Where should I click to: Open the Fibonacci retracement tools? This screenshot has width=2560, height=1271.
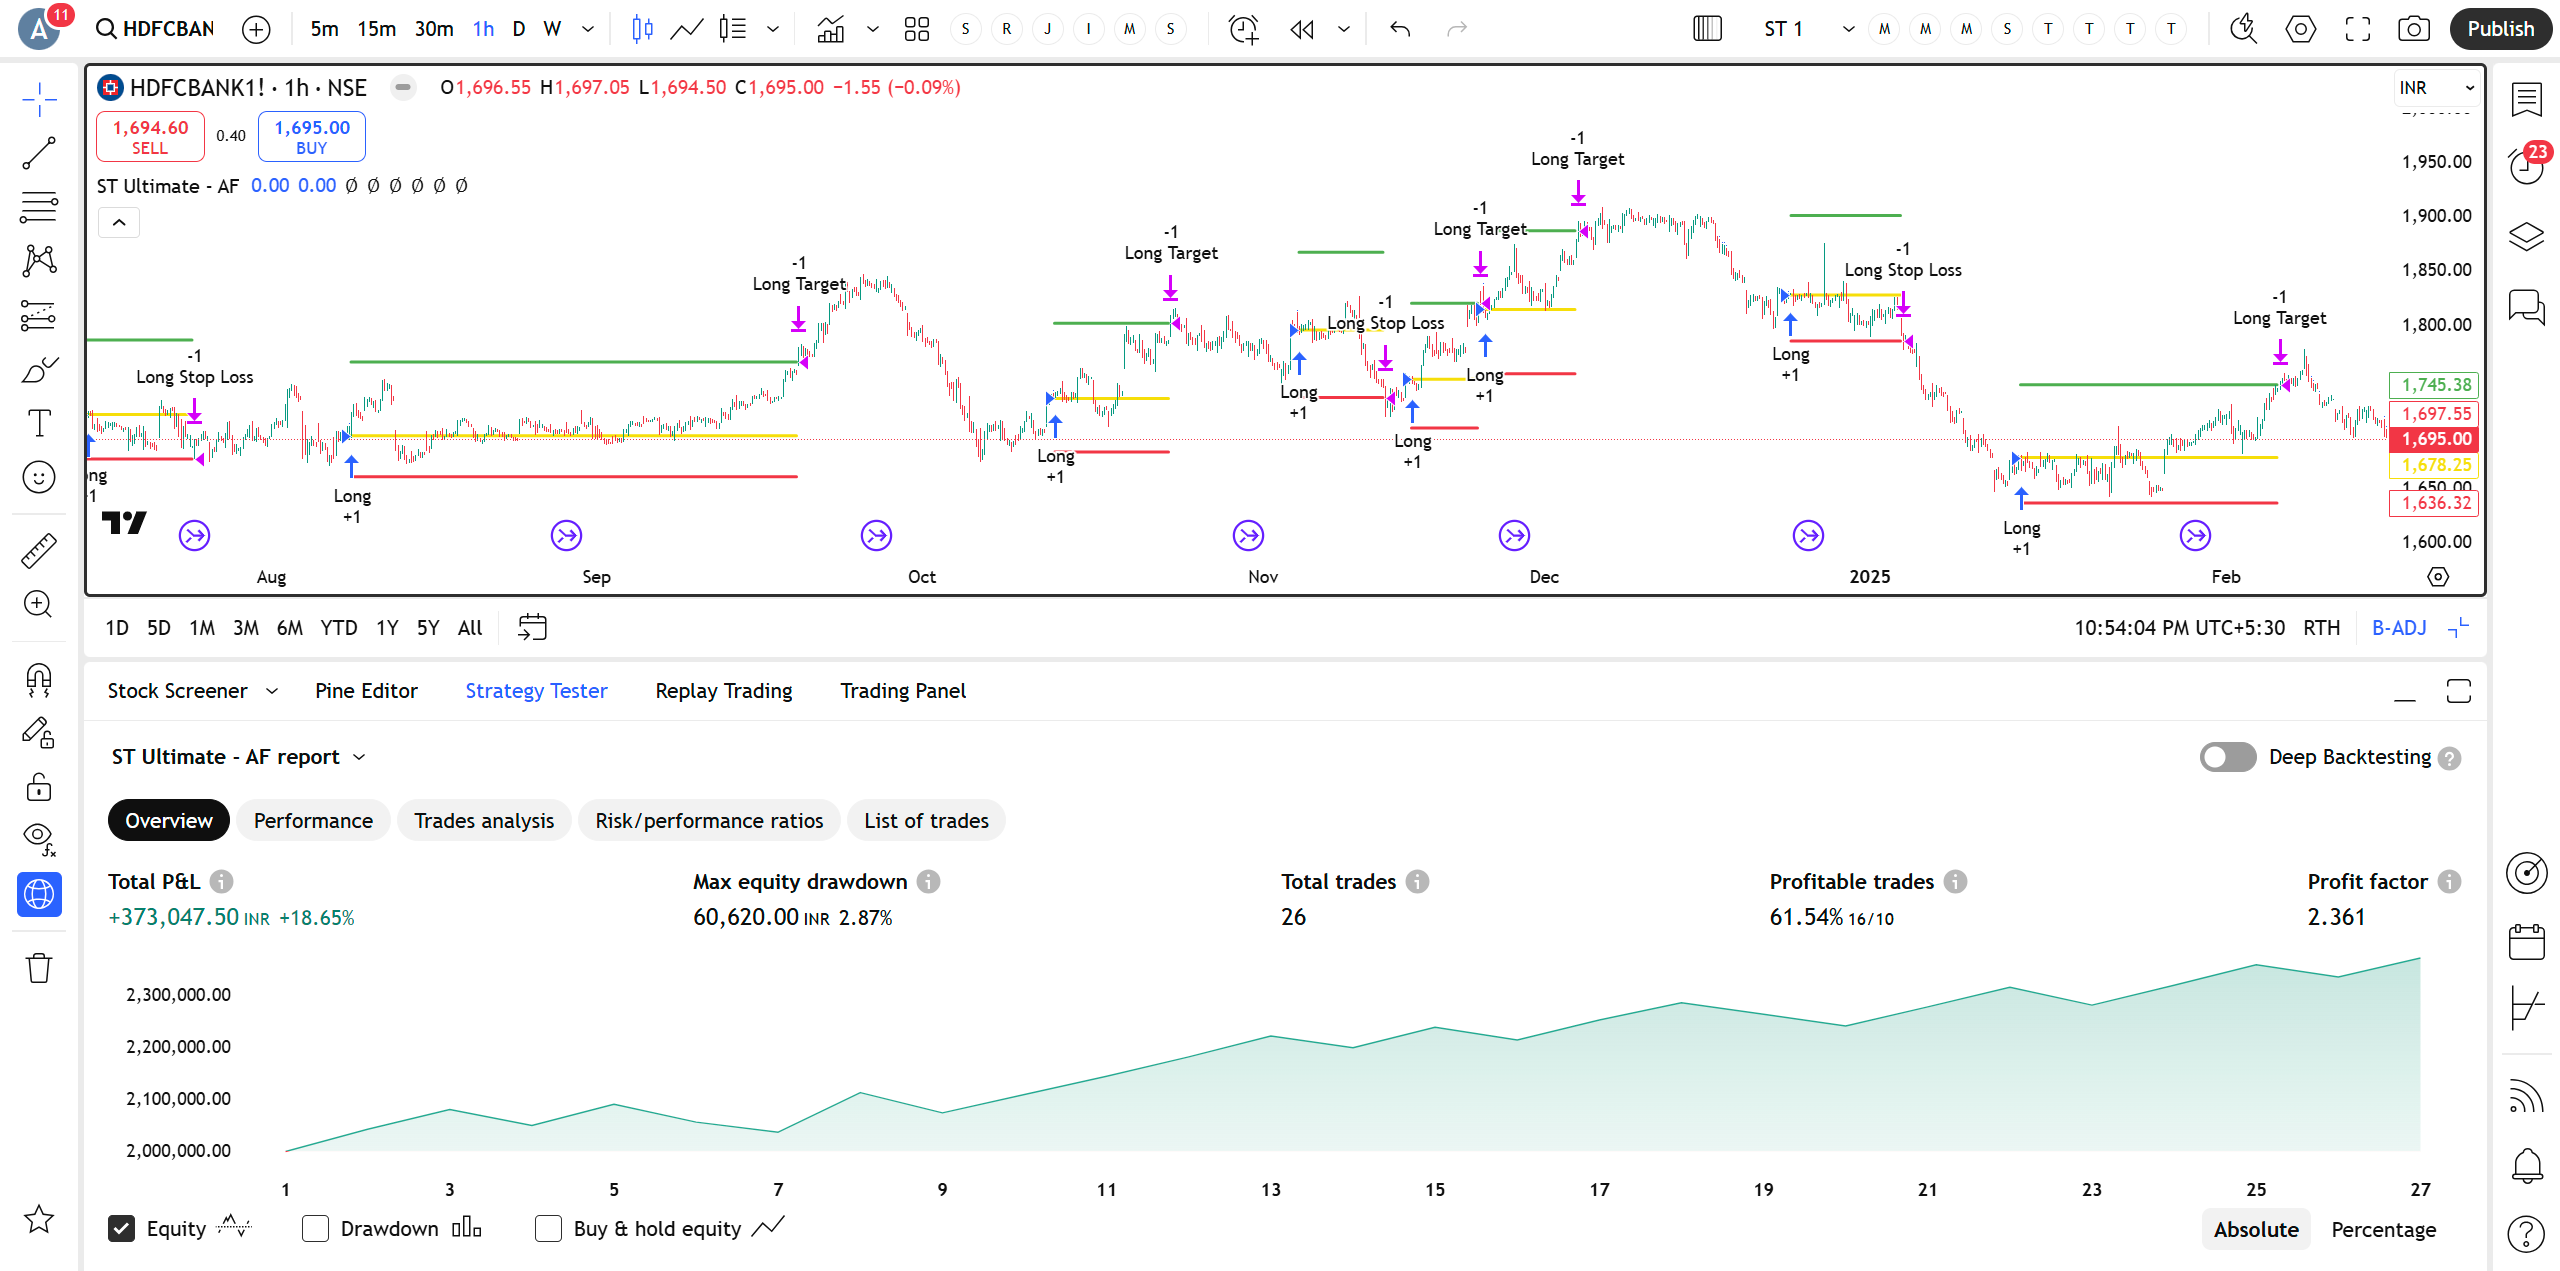[x=39, y=207]
